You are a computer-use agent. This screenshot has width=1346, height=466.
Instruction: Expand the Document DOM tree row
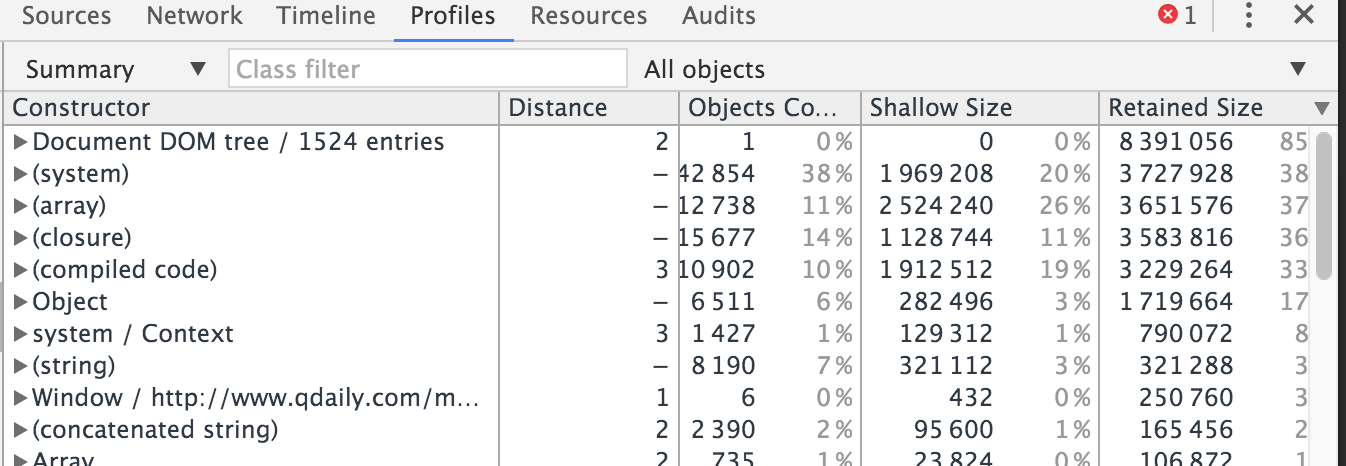20,142
